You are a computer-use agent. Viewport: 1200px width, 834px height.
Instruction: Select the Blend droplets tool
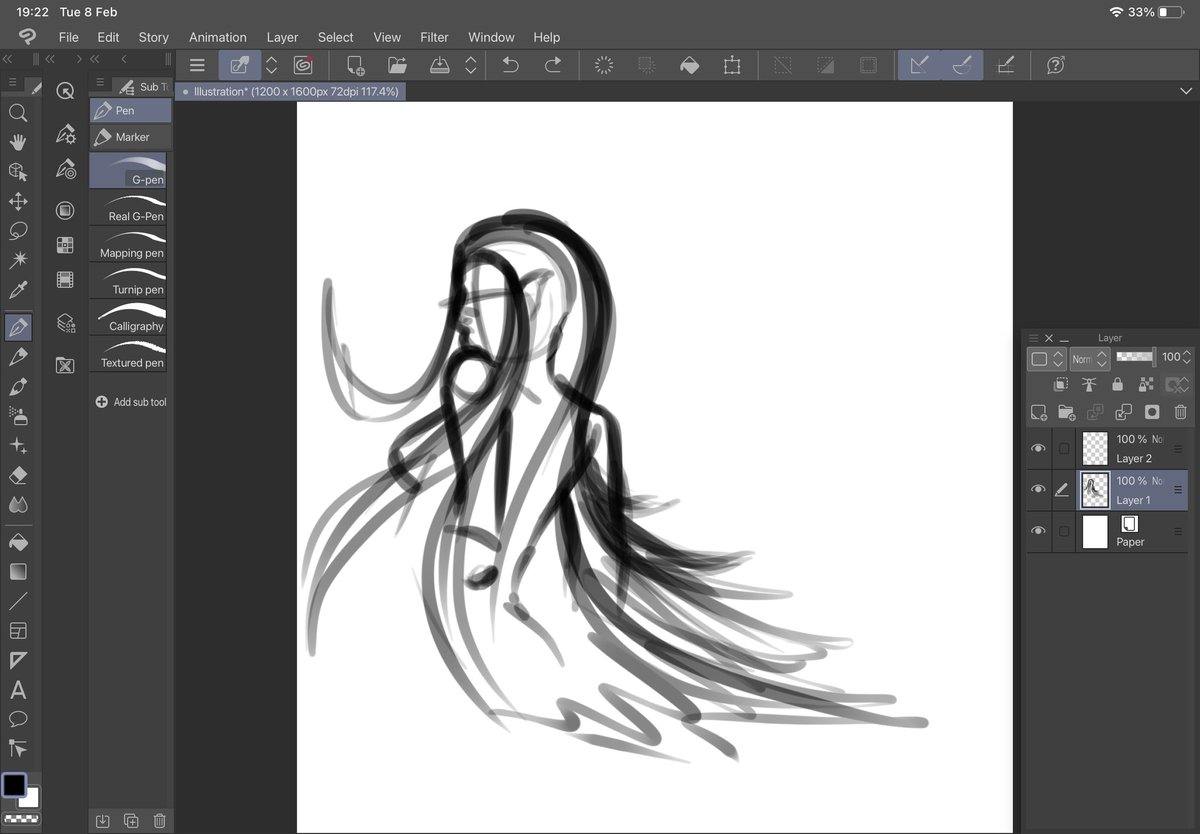click(17, 505)
